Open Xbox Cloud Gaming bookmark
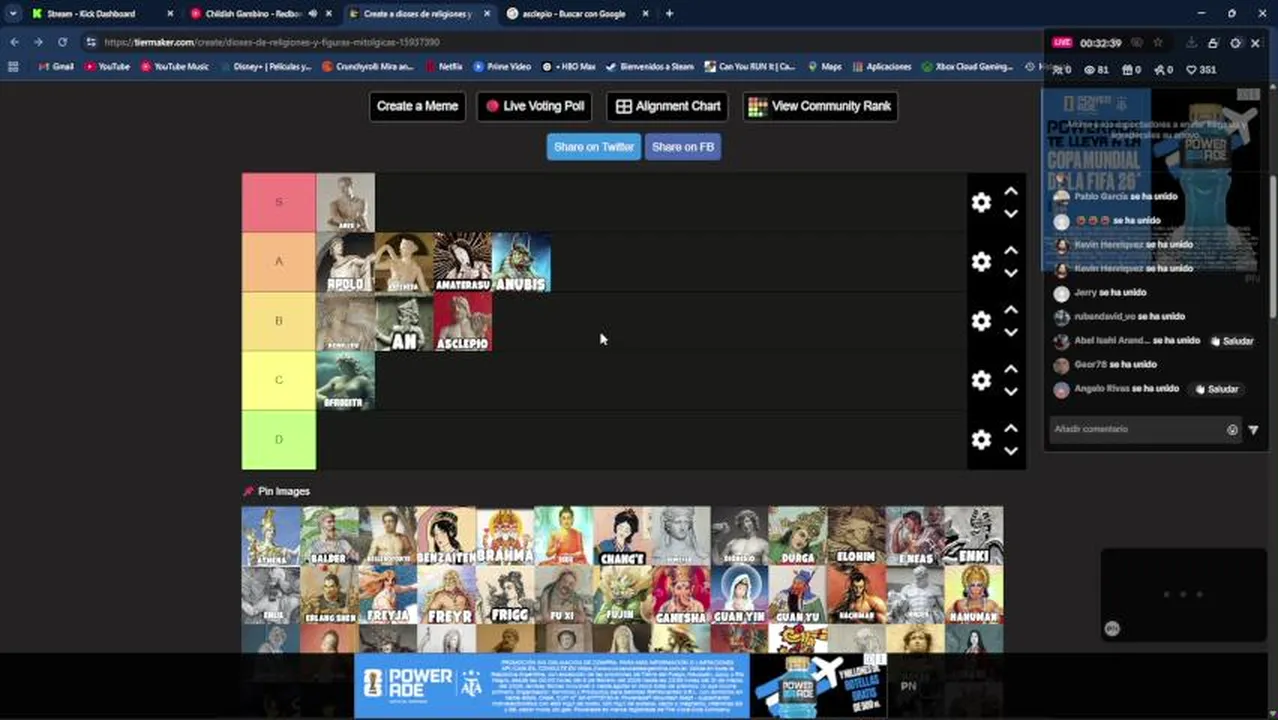This screenshot has width=1278, height=720. tap(967, 67)
